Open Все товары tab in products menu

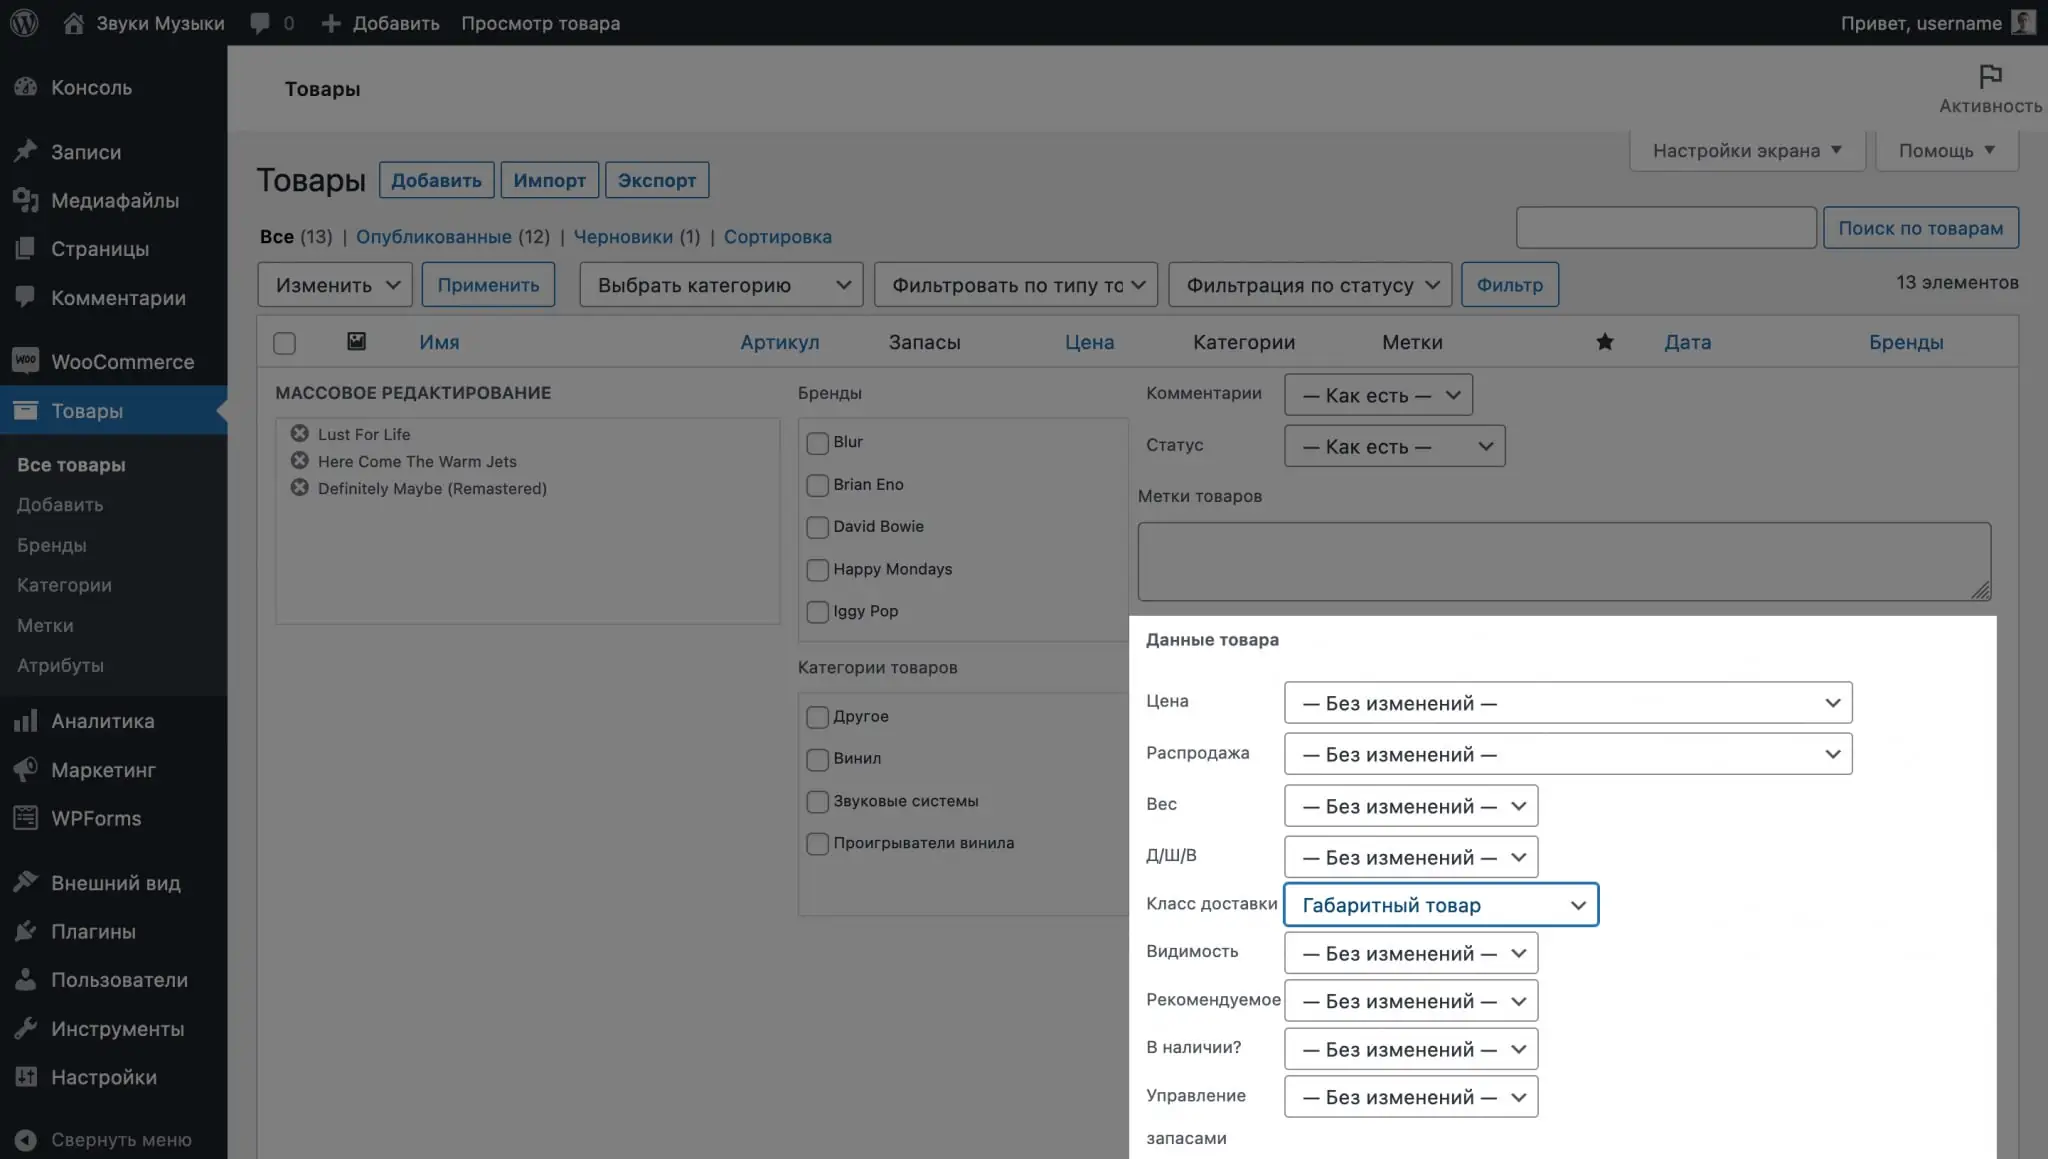[70, 464]
